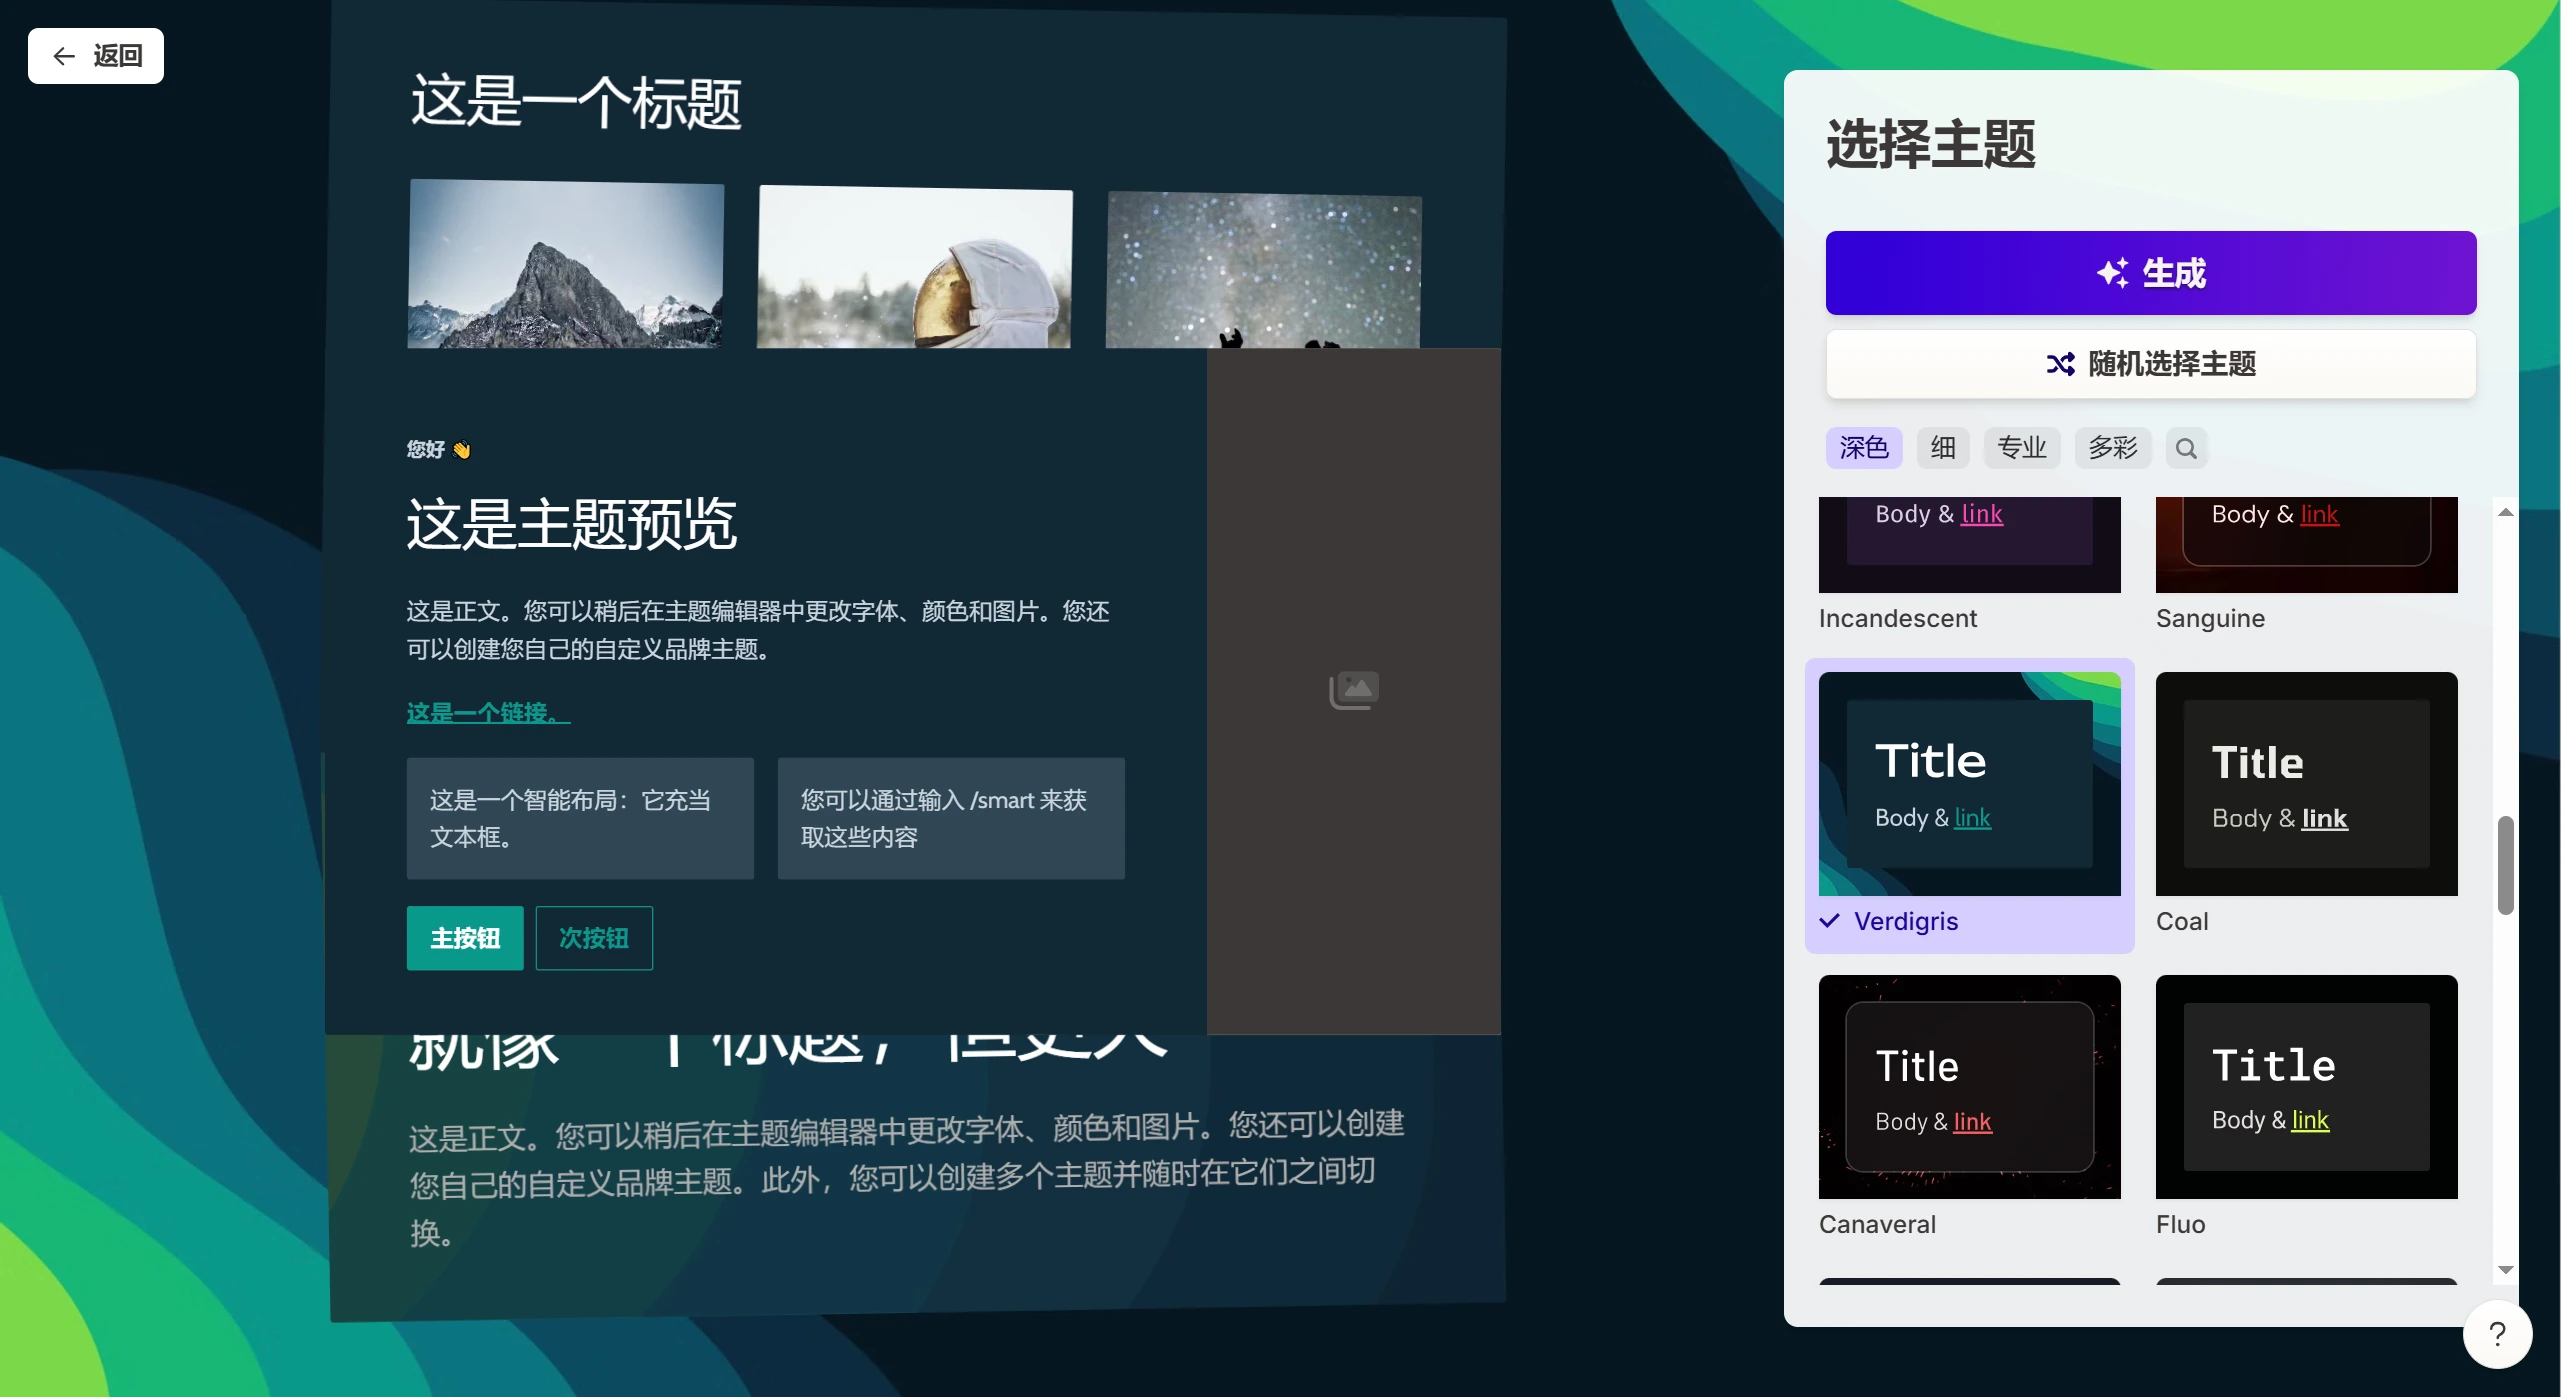Click the 这是一个智能布局 smart box
Screen dimensions: 2561x1397
point(580,818)
